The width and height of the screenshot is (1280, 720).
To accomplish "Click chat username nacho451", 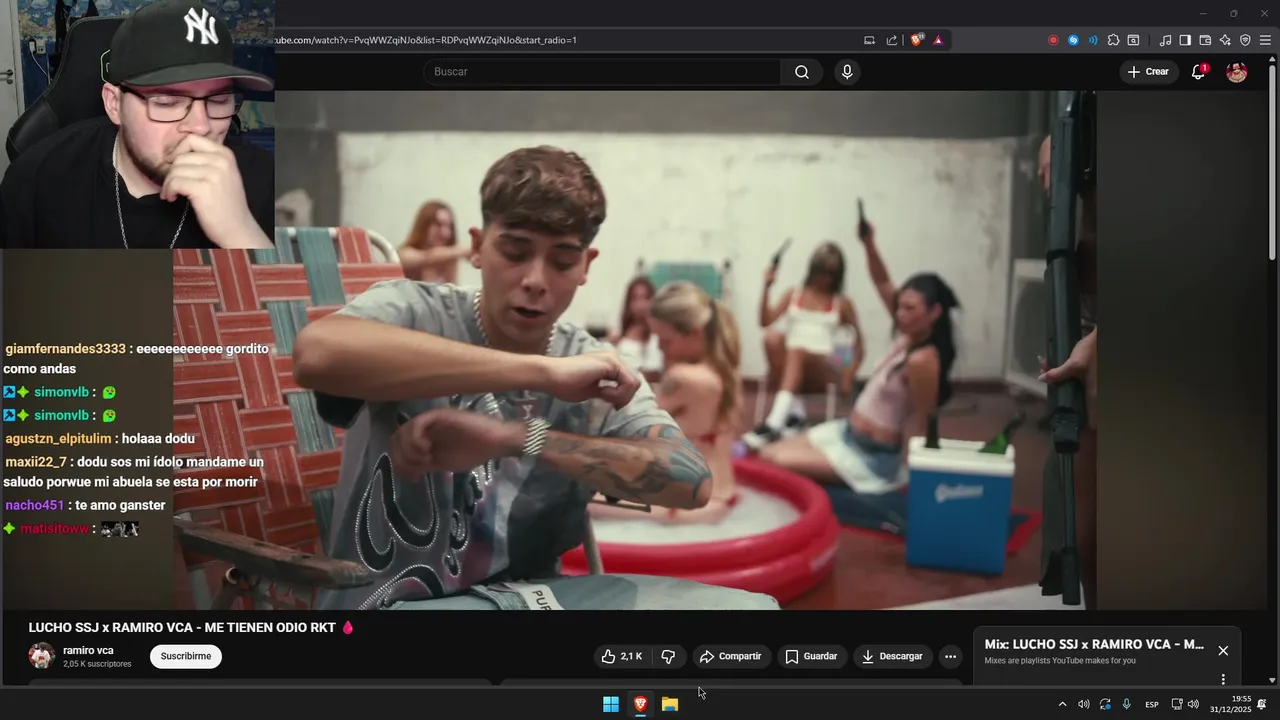I will (x=34, y=505).
